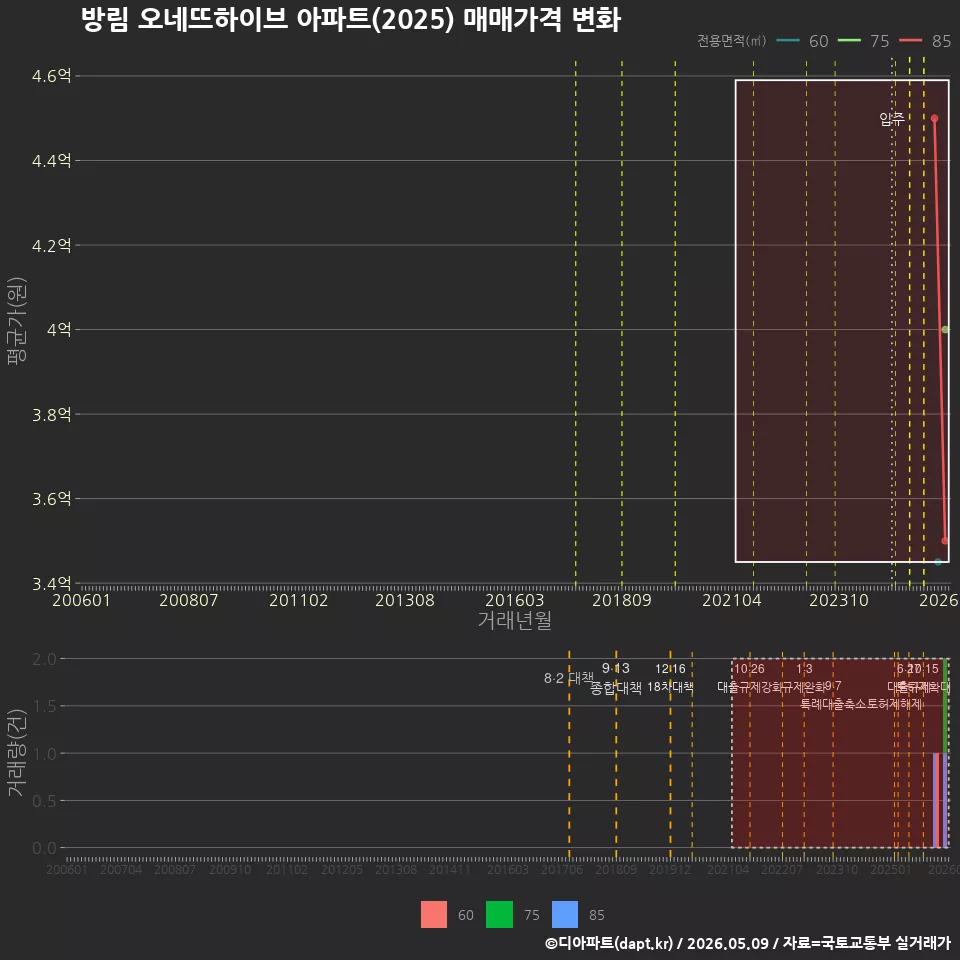Click the '4.2억' y-axis label
Screen dimensions: 960x960
pos(51,246)
